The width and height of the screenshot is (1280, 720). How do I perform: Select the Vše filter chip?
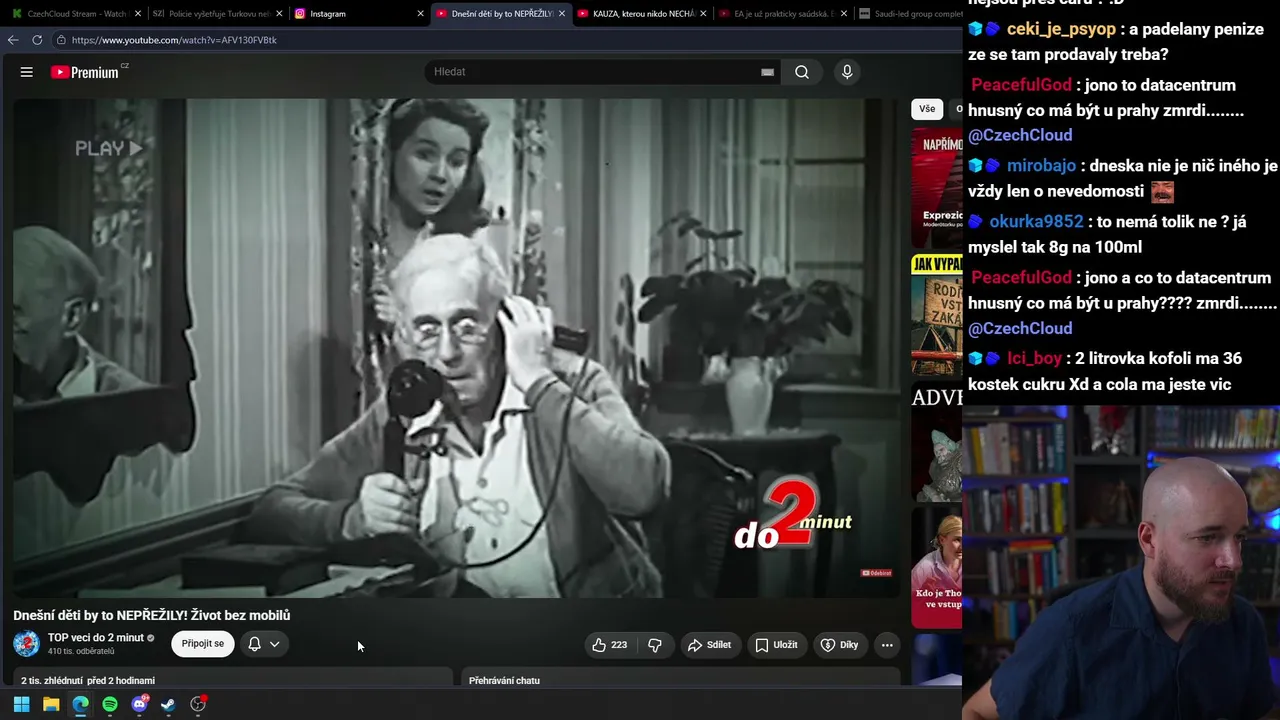[x=927, y=109]
